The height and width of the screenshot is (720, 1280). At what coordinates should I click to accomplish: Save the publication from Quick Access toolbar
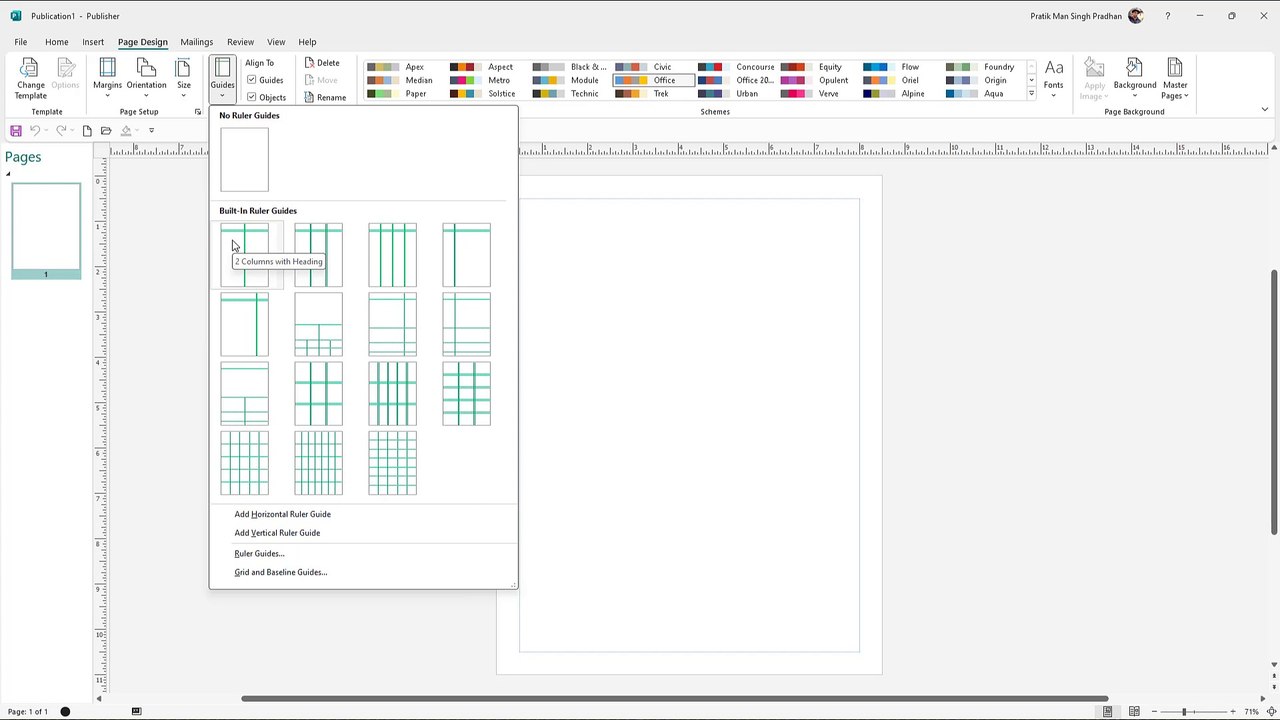[16, 131]
